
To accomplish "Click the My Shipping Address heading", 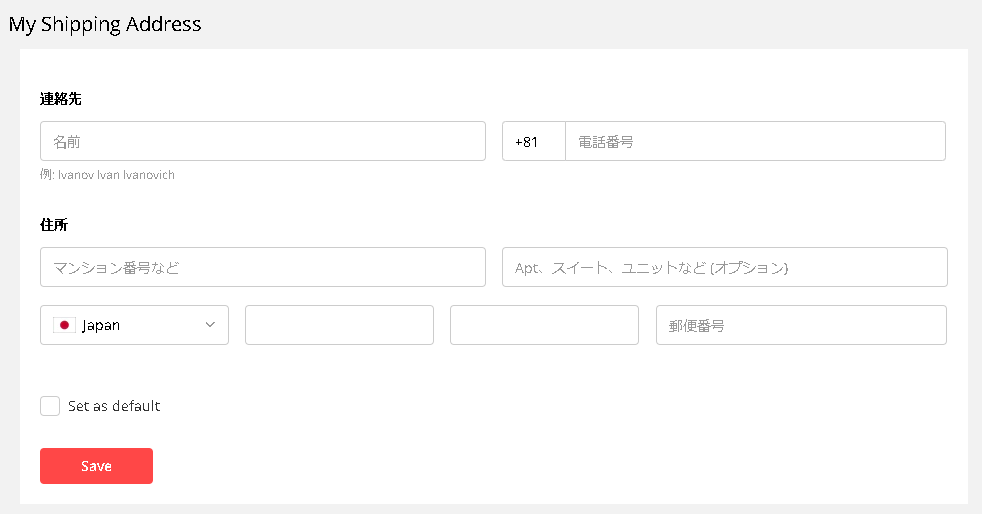I will 105,24.
